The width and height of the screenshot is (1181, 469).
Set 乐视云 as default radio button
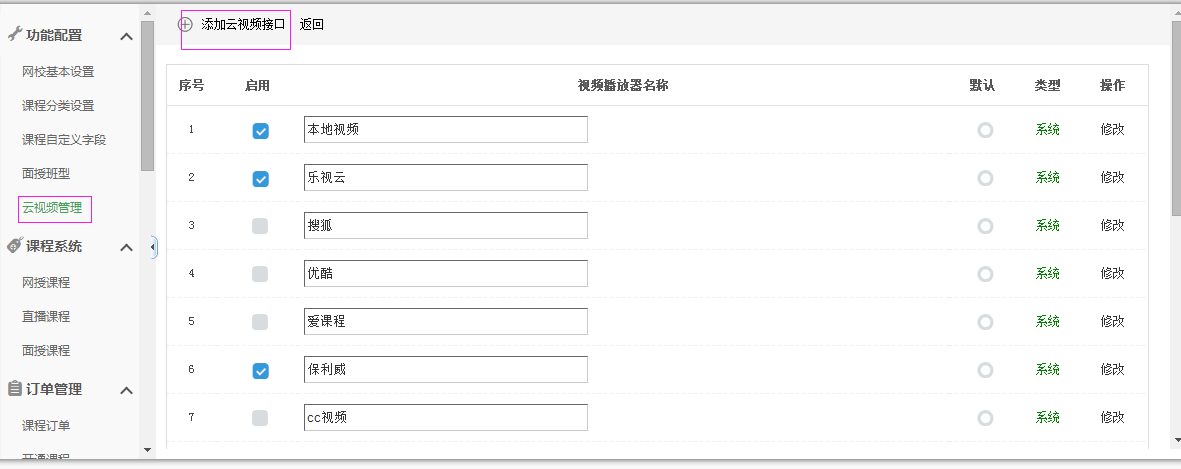pyautogui.click(x=985, y=178)
